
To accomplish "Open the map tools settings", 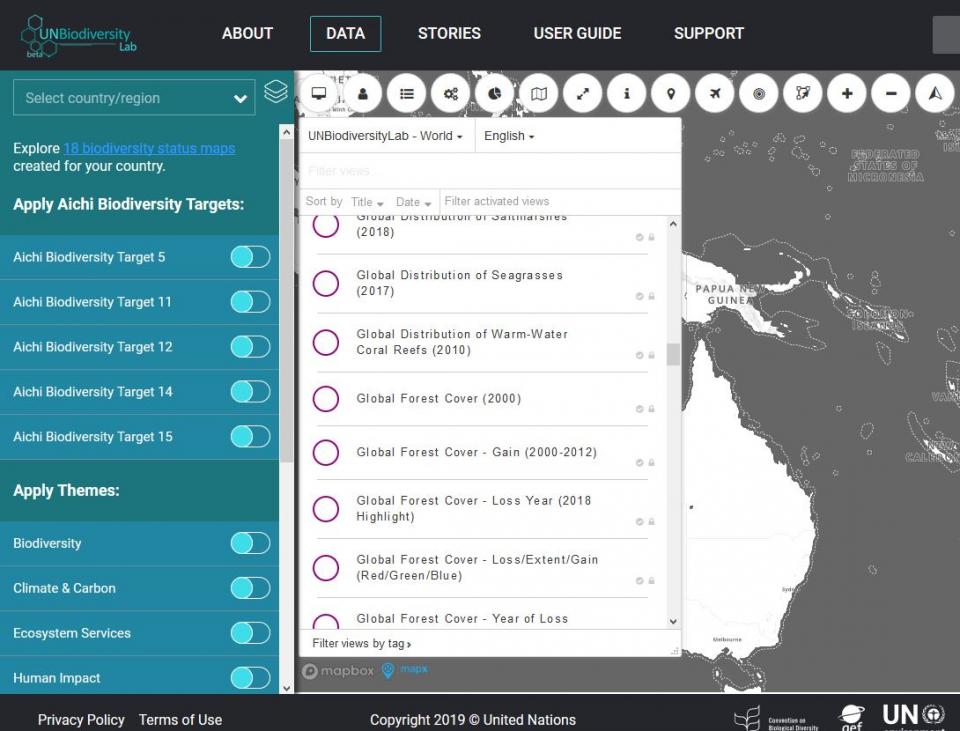I will click(451, 93).
